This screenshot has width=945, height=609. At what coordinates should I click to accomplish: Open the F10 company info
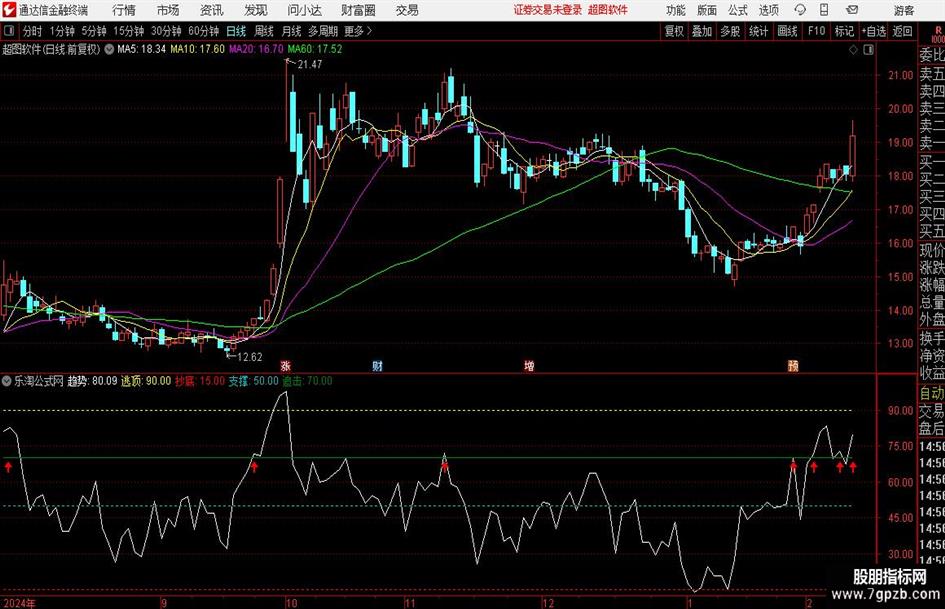pos(817,31)
